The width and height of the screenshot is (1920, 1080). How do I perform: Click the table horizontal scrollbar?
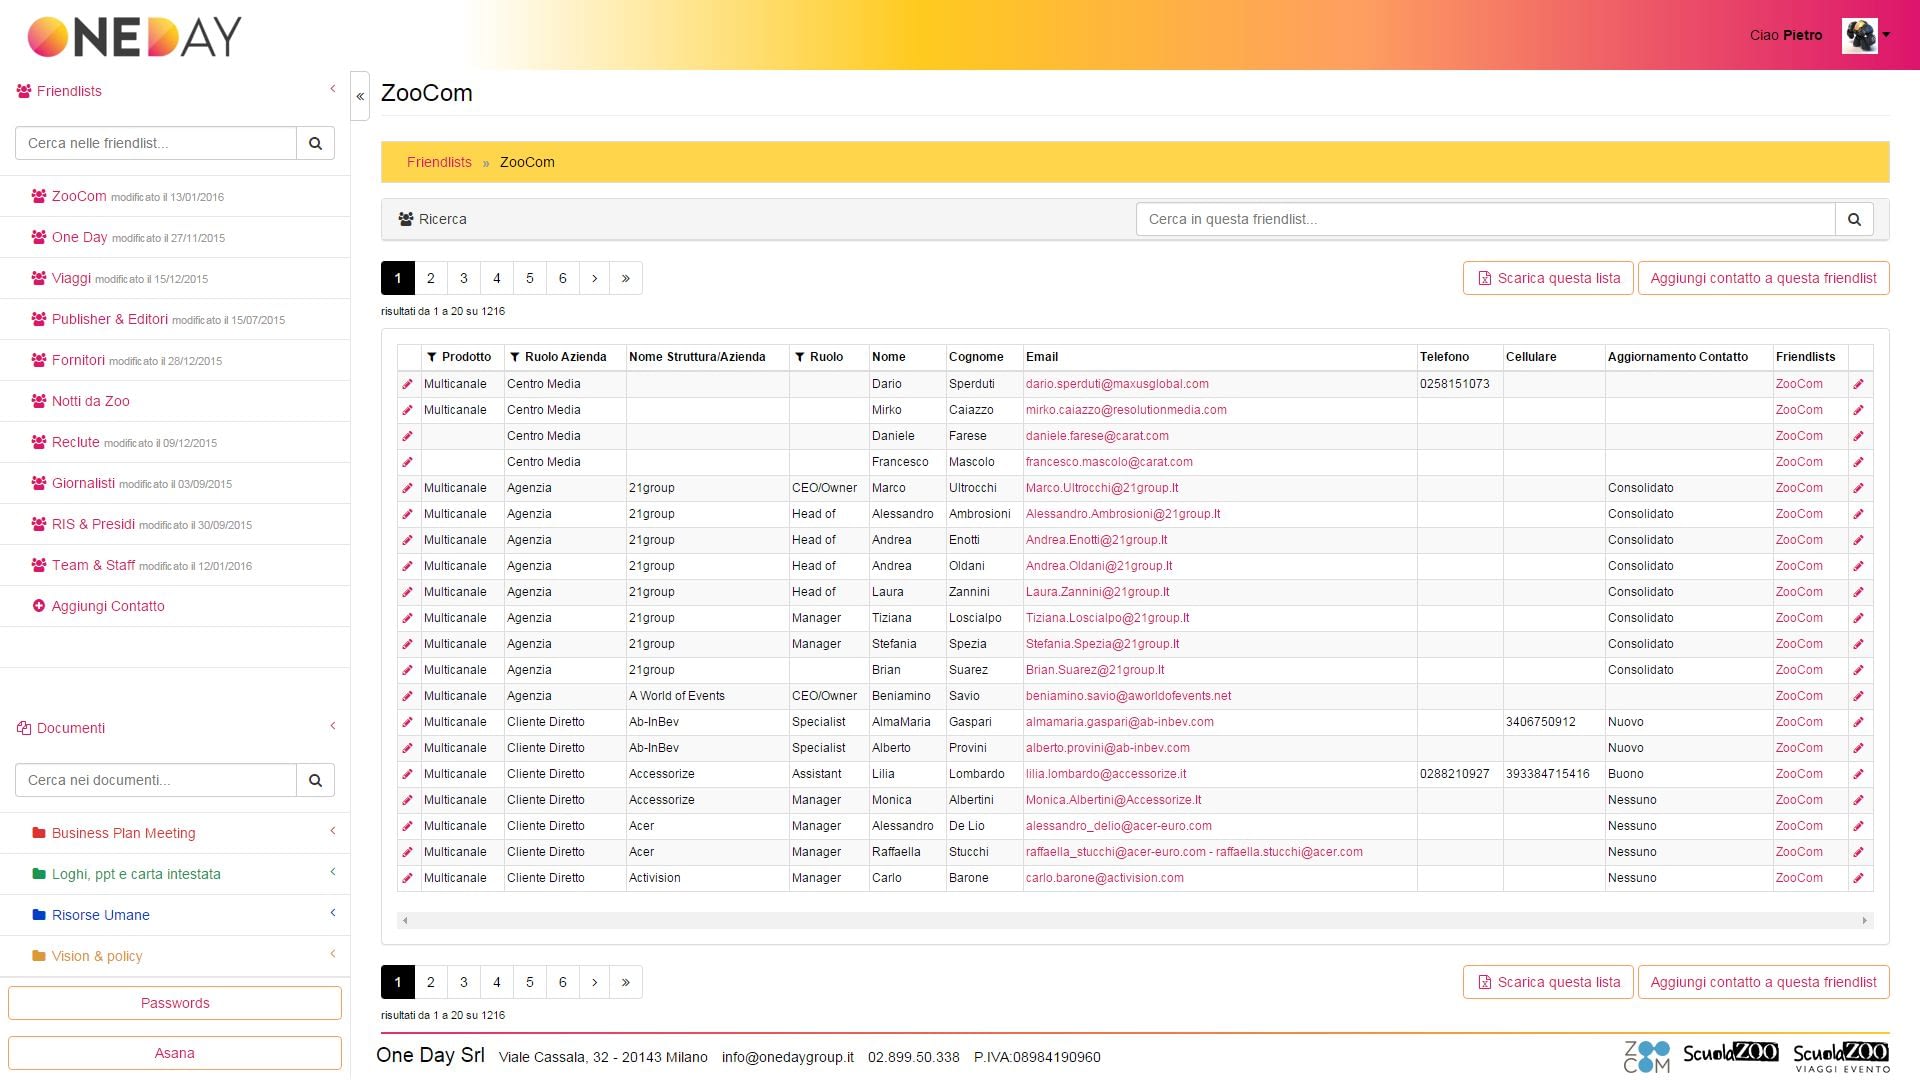pos(1135,920)
